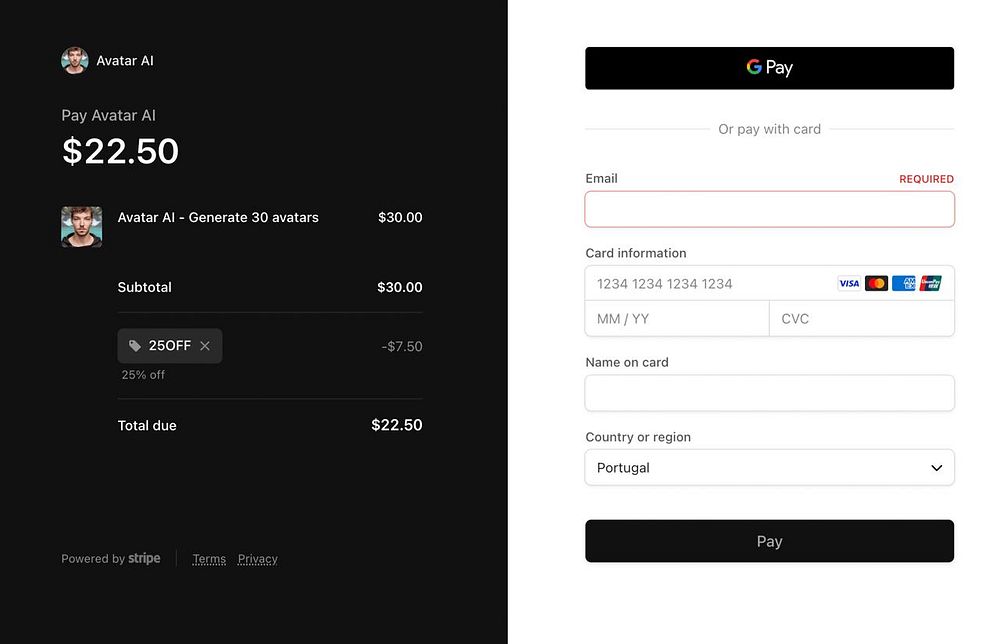Focus the Name on card field
The height and width of the screenshot is (644, 1000).
point(769,393)
